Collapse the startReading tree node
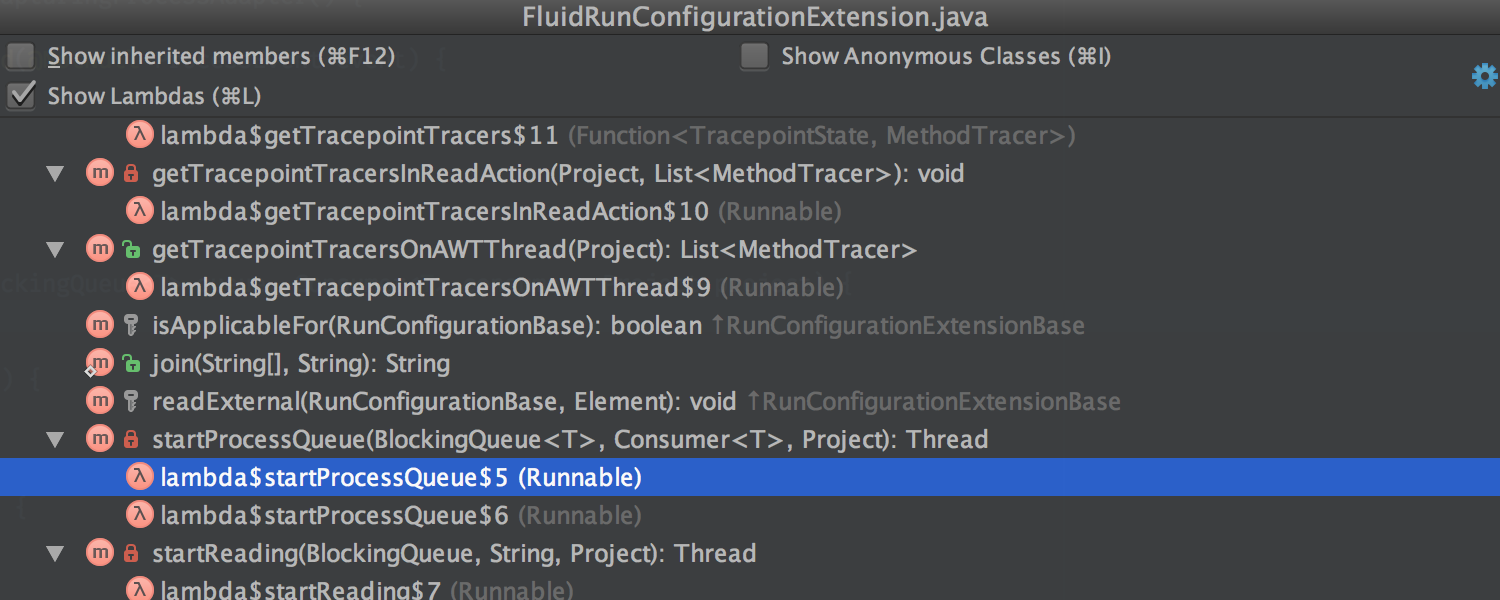This screenshot has height=600, width=1500. coord(56,554)
